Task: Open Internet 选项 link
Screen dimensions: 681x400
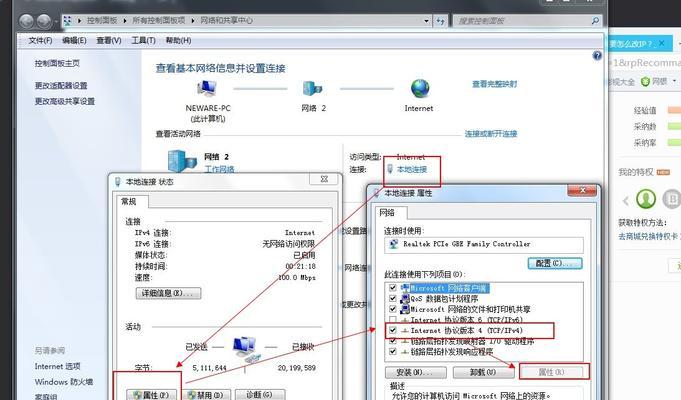Action: (57, 366)
